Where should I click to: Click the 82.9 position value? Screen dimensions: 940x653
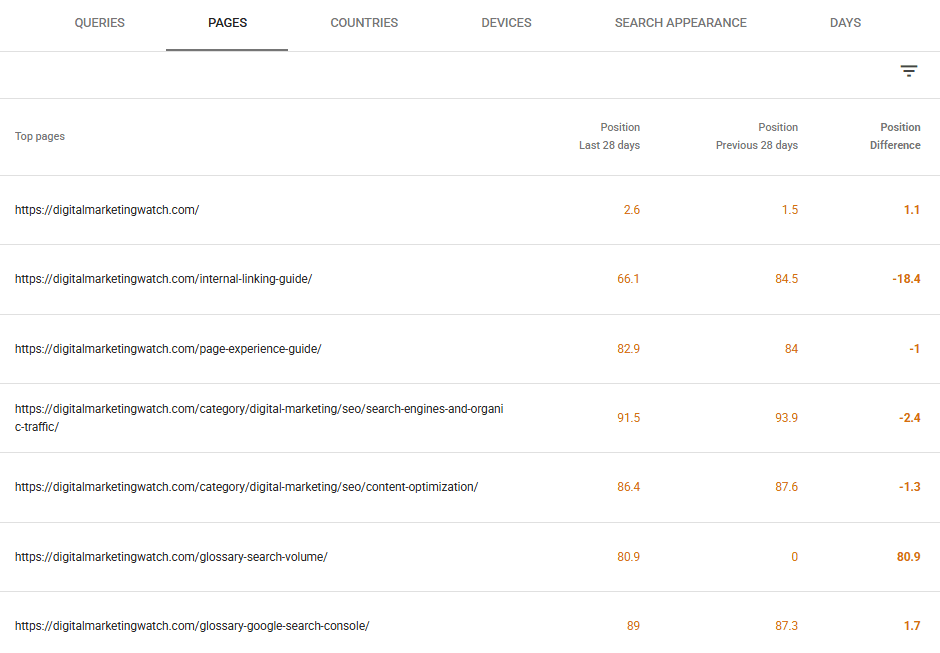coord(628,349)
